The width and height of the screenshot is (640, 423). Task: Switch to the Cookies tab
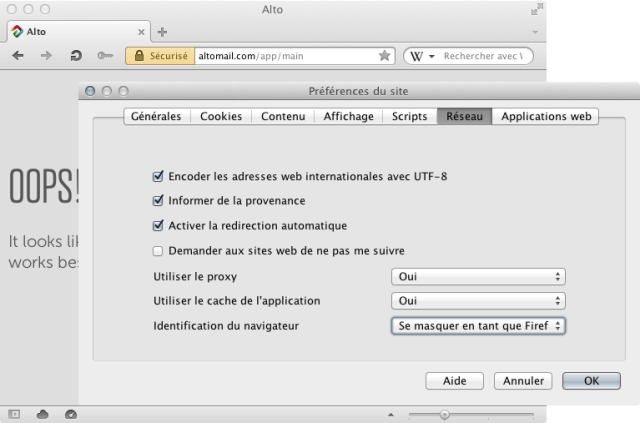(221, 116)
